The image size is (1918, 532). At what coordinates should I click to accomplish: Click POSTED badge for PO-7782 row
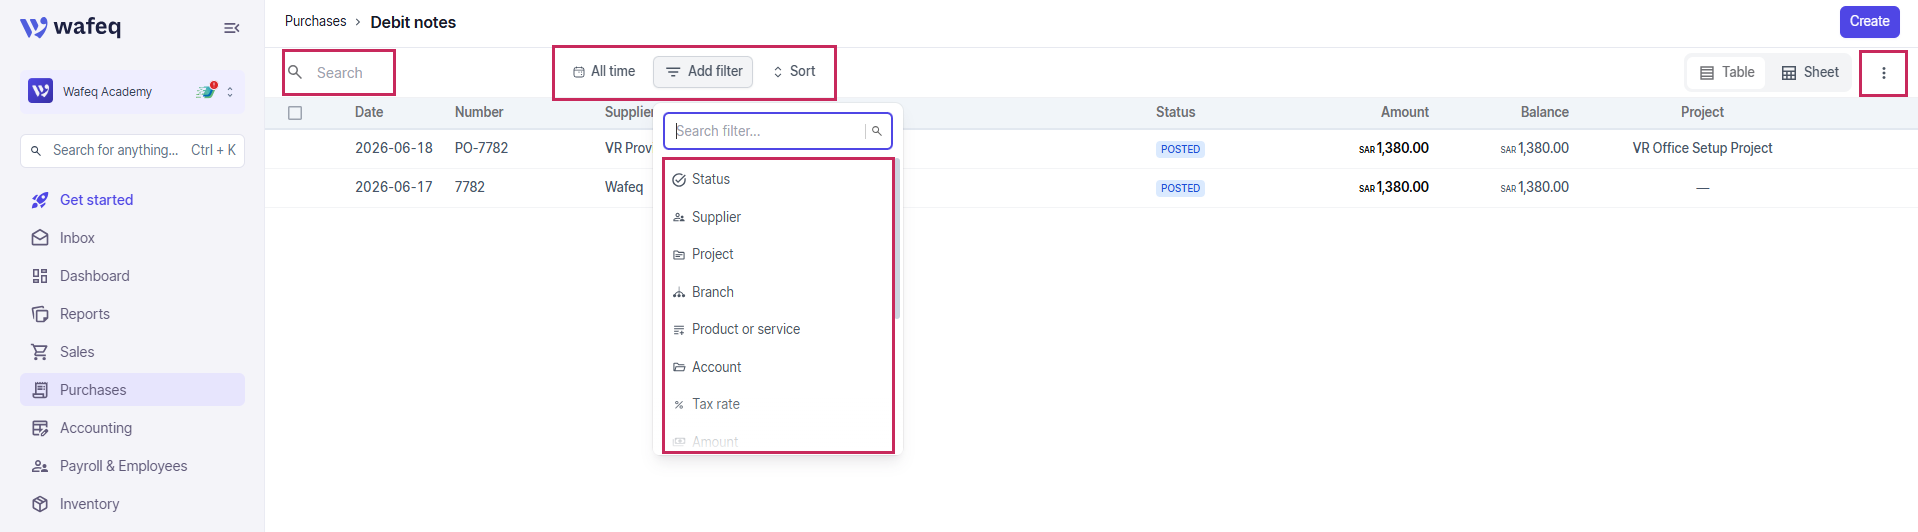click(x=1180, y=149)
